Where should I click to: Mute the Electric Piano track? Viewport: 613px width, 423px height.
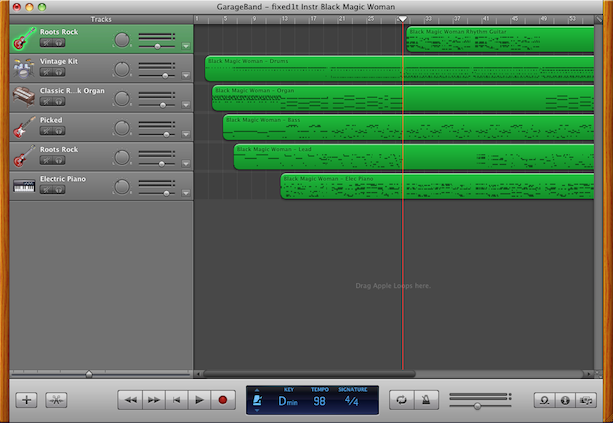click(46, 190)
